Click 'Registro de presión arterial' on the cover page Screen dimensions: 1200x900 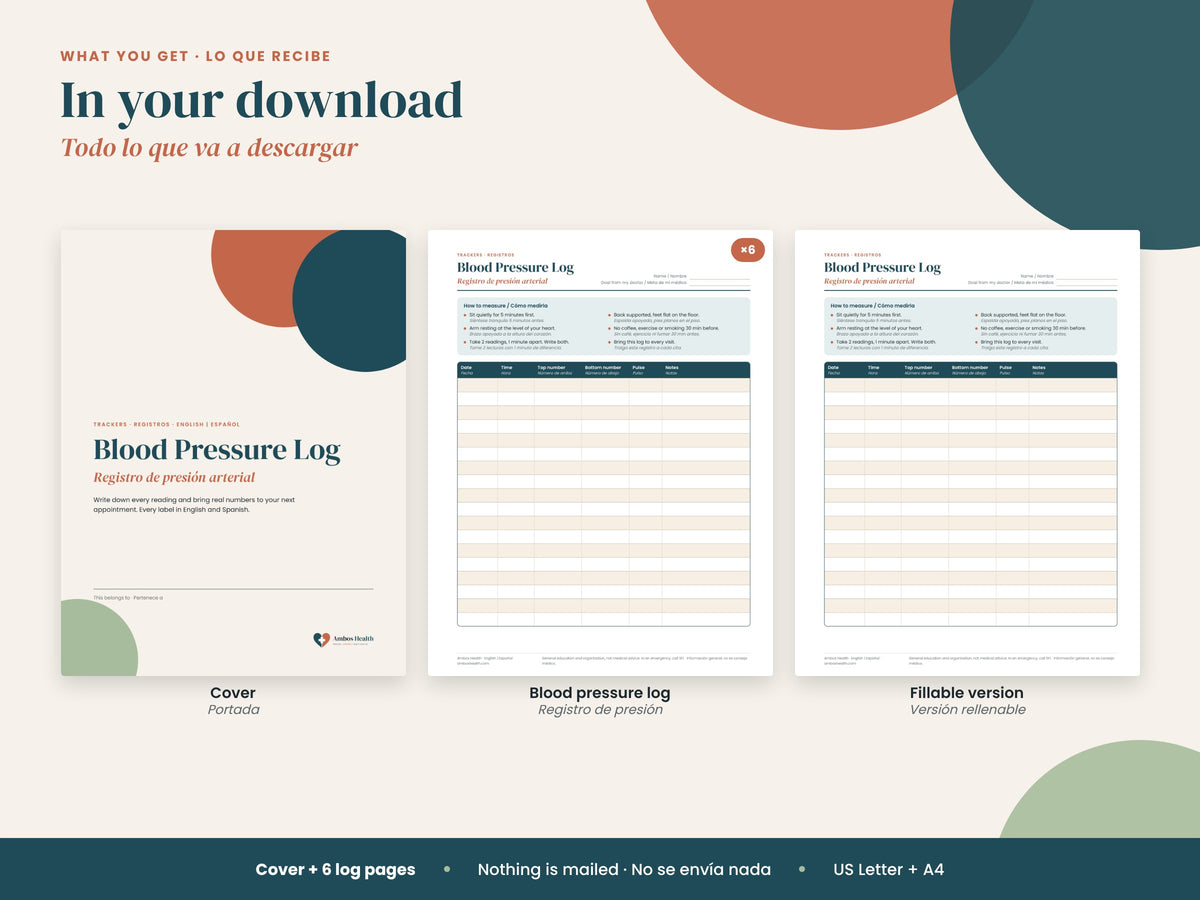174,477
